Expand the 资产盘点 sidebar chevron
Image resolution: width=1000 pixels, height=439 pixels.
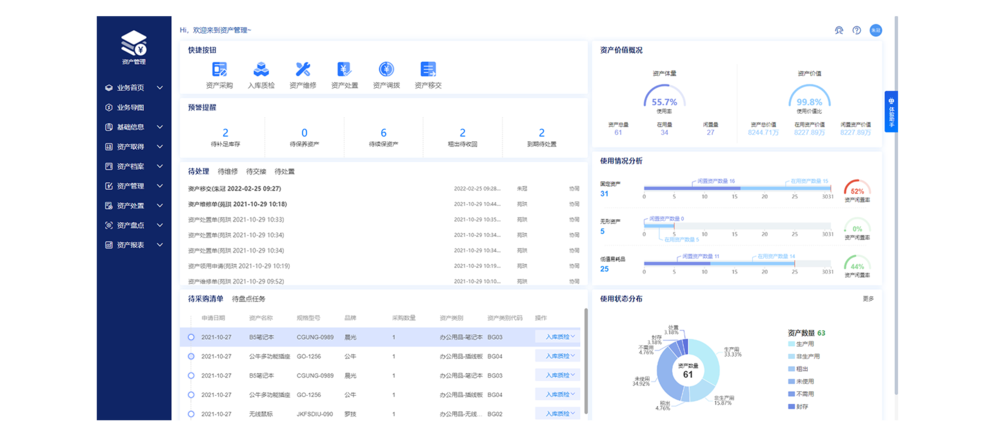159,225
